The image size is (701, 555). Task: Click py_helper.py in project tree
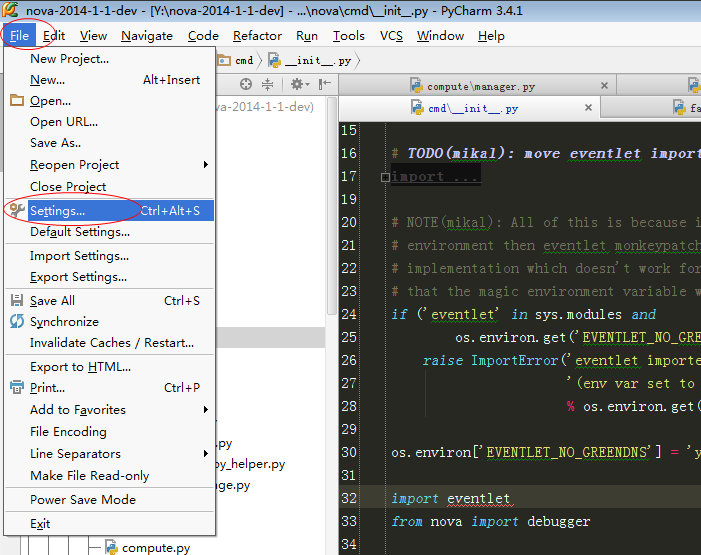click(250, 464)
